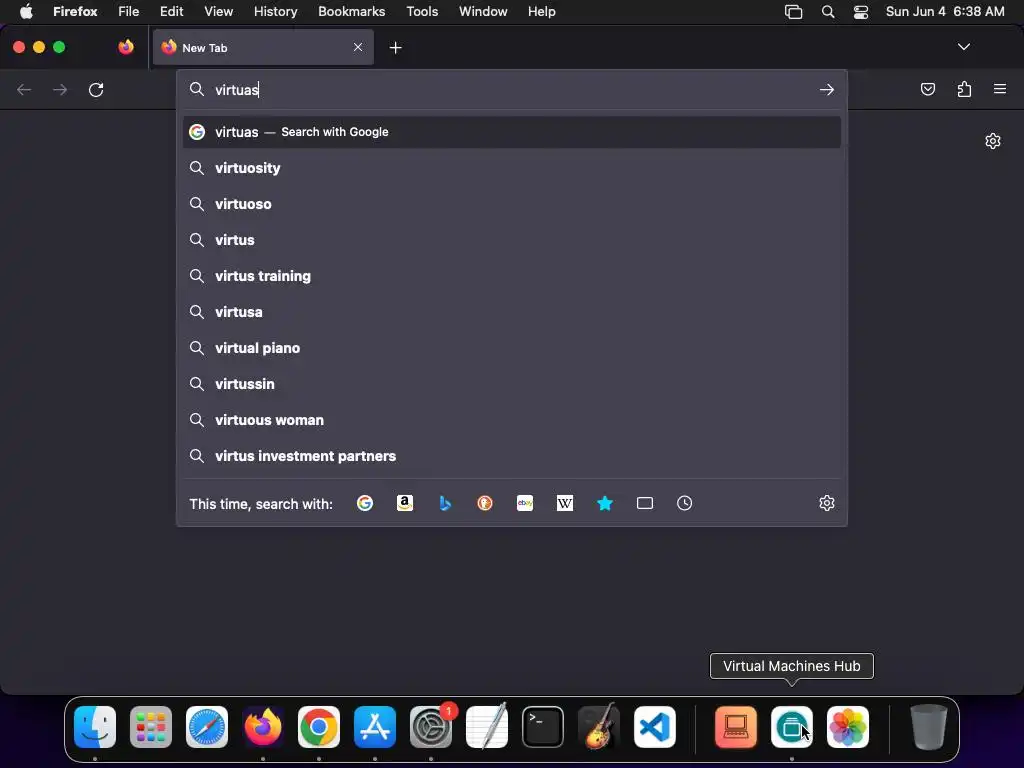Open the Apple menu
The width and height of the screenshot is (1024, 768).
pos(25,12)
